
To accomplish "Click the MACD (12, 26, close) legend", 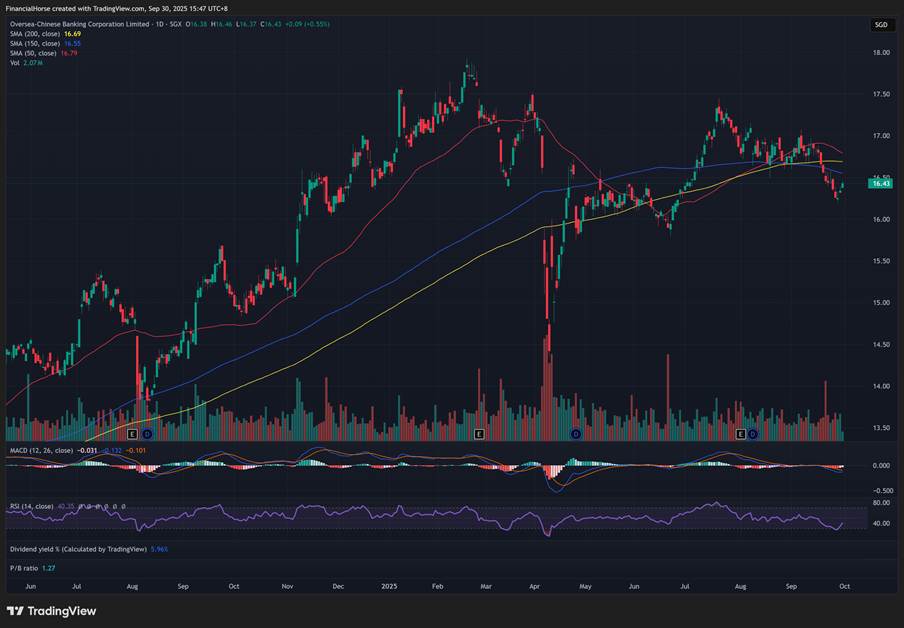I will coord(40,452).
